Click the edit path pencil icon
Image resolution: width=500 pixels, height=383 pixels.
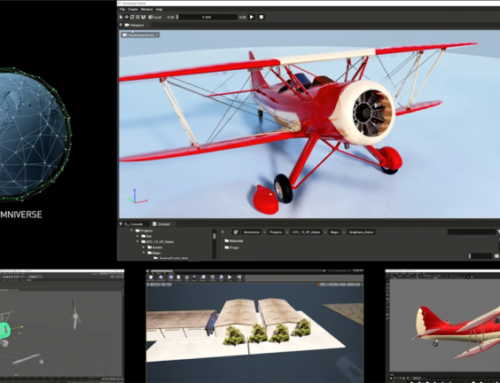[236, 232]
